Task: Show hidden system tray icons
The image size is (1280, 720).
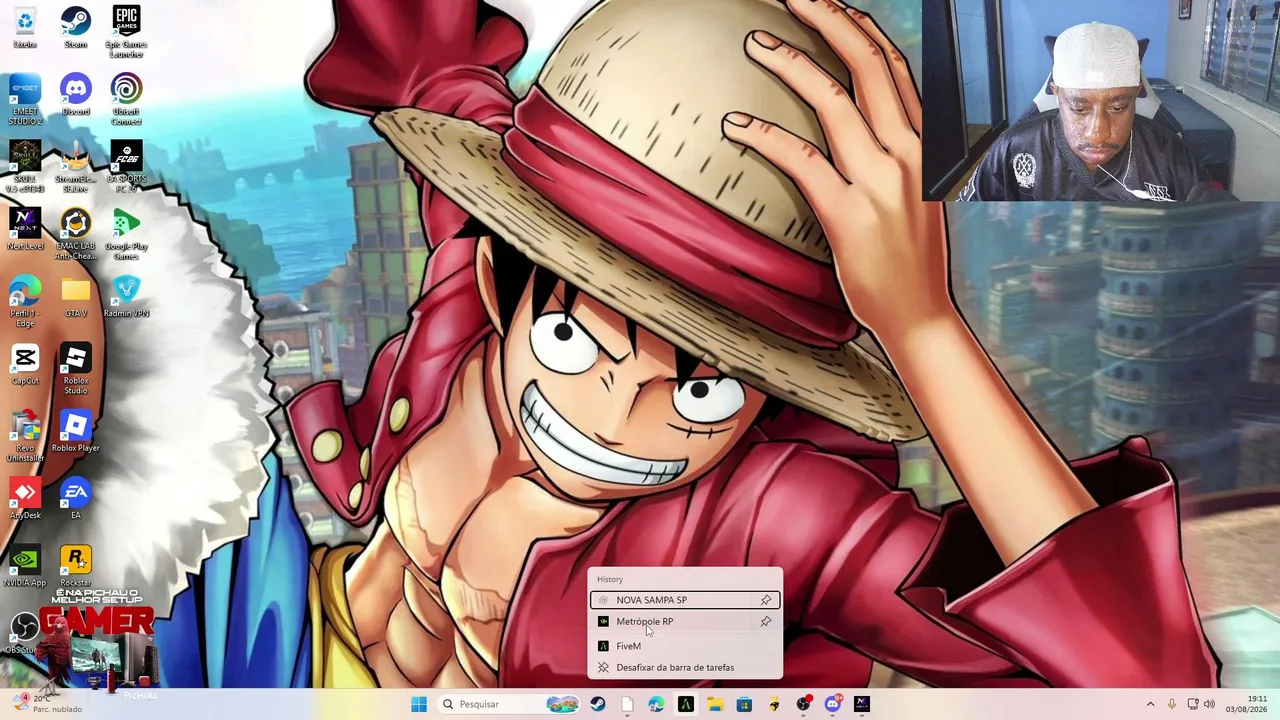Action: tap(1150, 704)
